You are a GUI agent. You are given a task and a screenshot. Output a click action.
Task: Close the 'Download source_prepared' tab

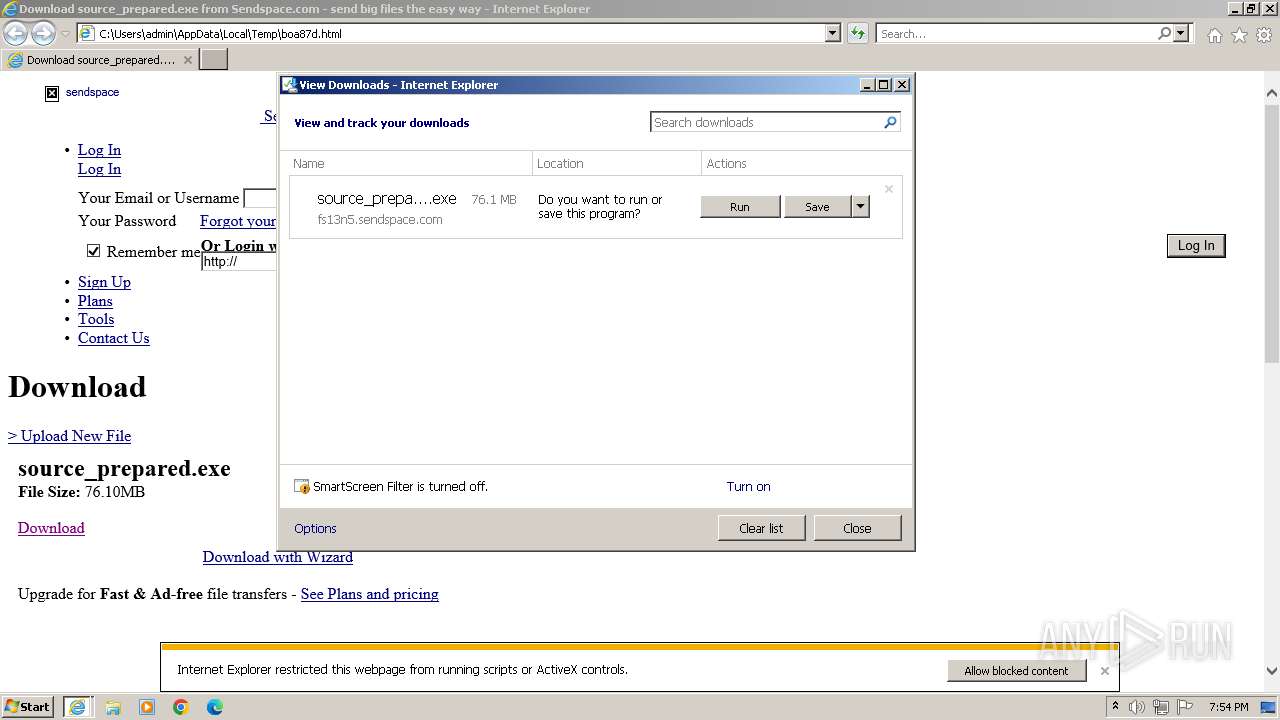pyautogui.click(x=188, y=60)
